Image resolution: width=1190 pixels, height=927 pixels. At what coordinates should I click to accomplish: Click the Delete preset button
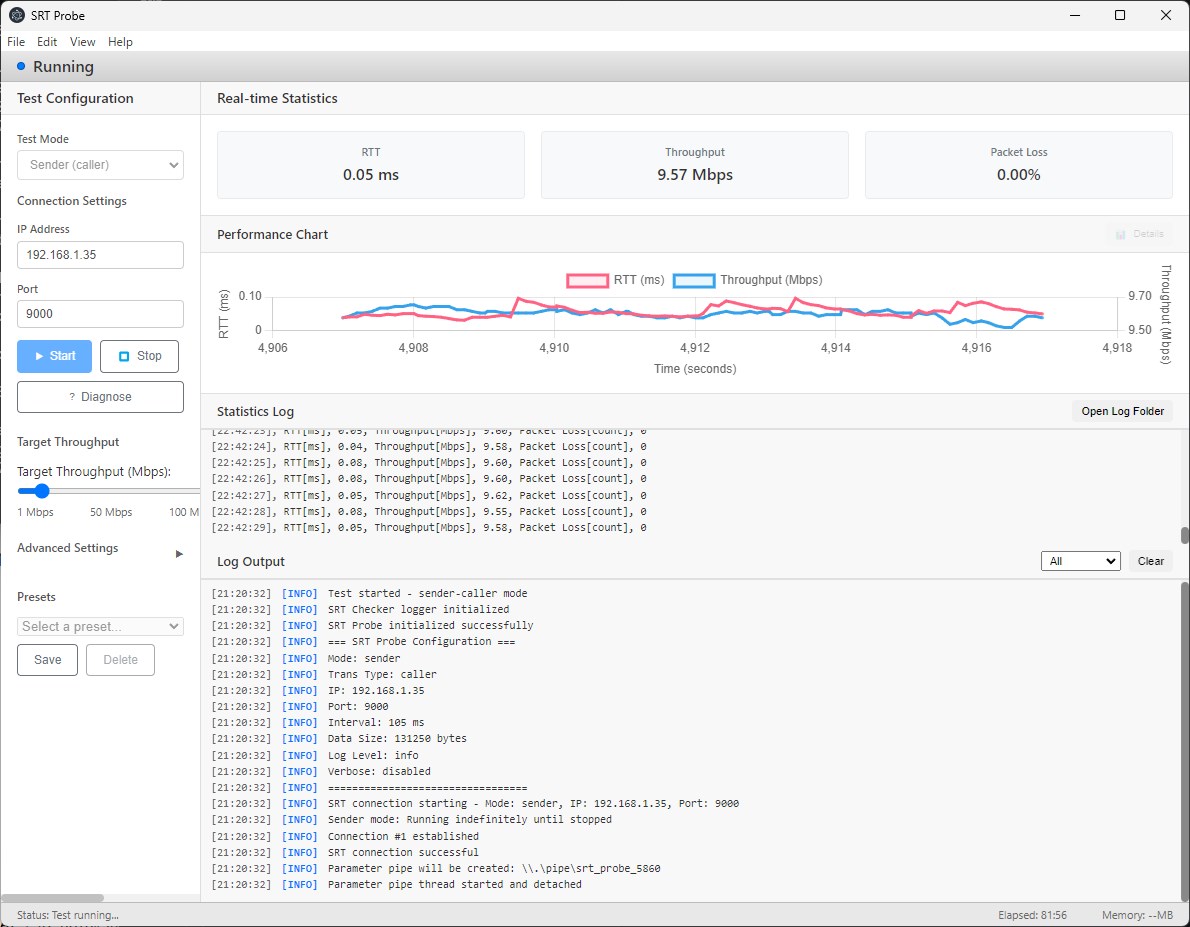[x=121, y=660]
